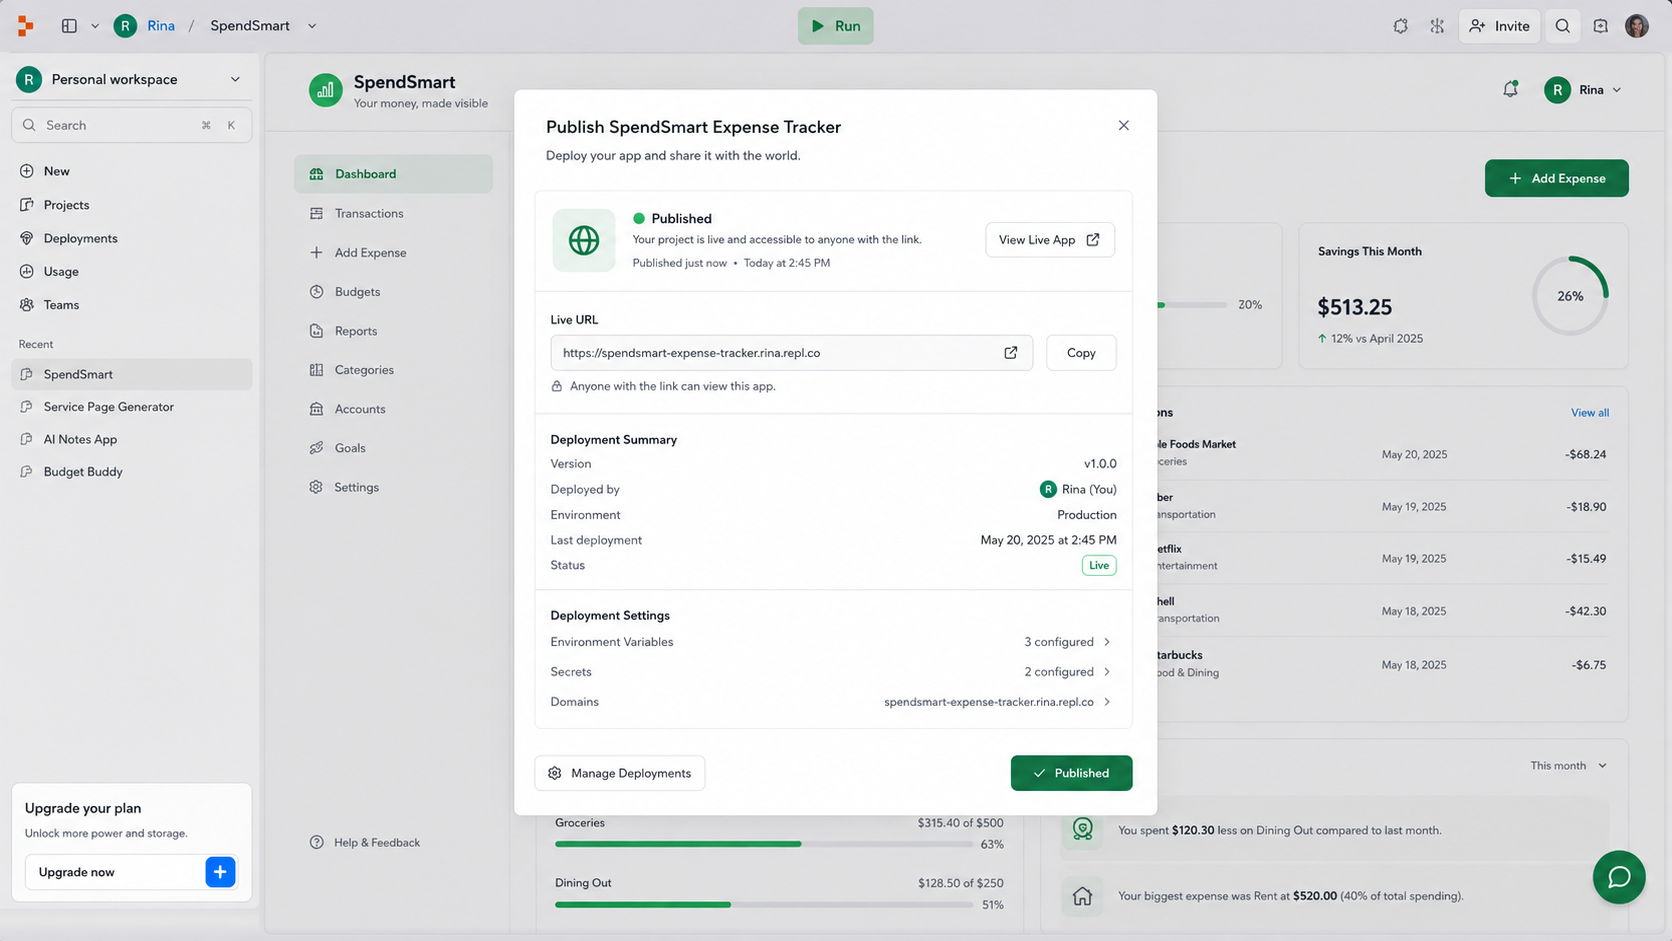Viewport: 1672px width, 941px height.
Task: Expand the Secrets row chevron
Action: (x=1107, y=672)
